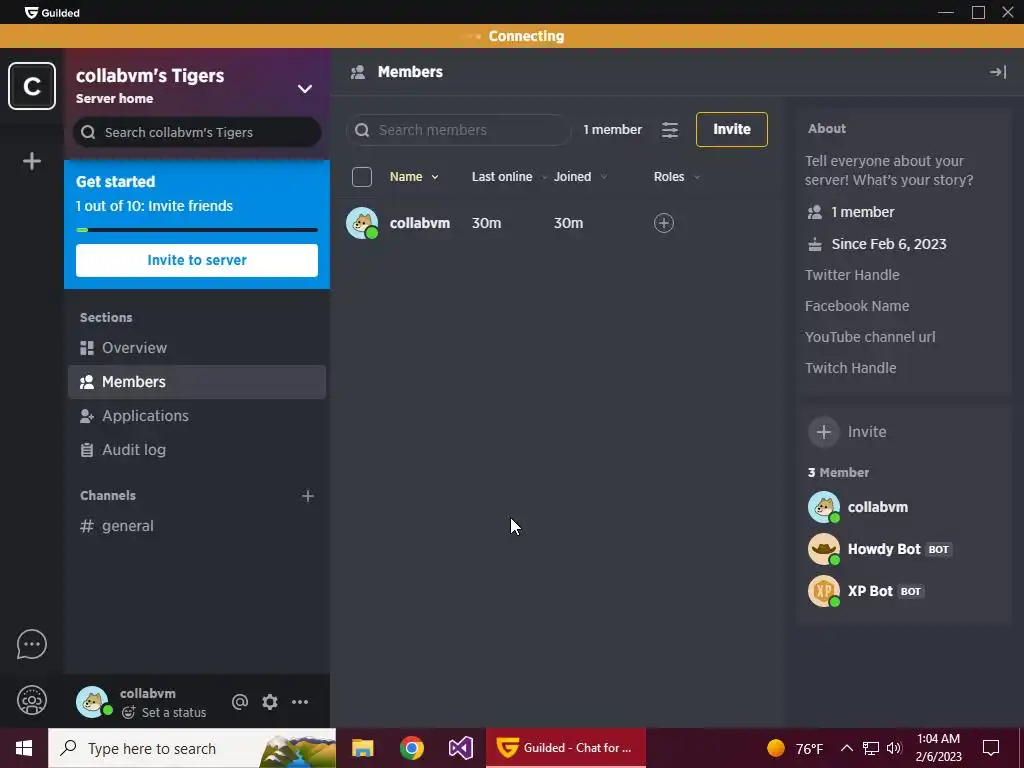Open direct messages chat bubble icon
1024x768 pixels.
pyautogui.click(x=32, y=645)
